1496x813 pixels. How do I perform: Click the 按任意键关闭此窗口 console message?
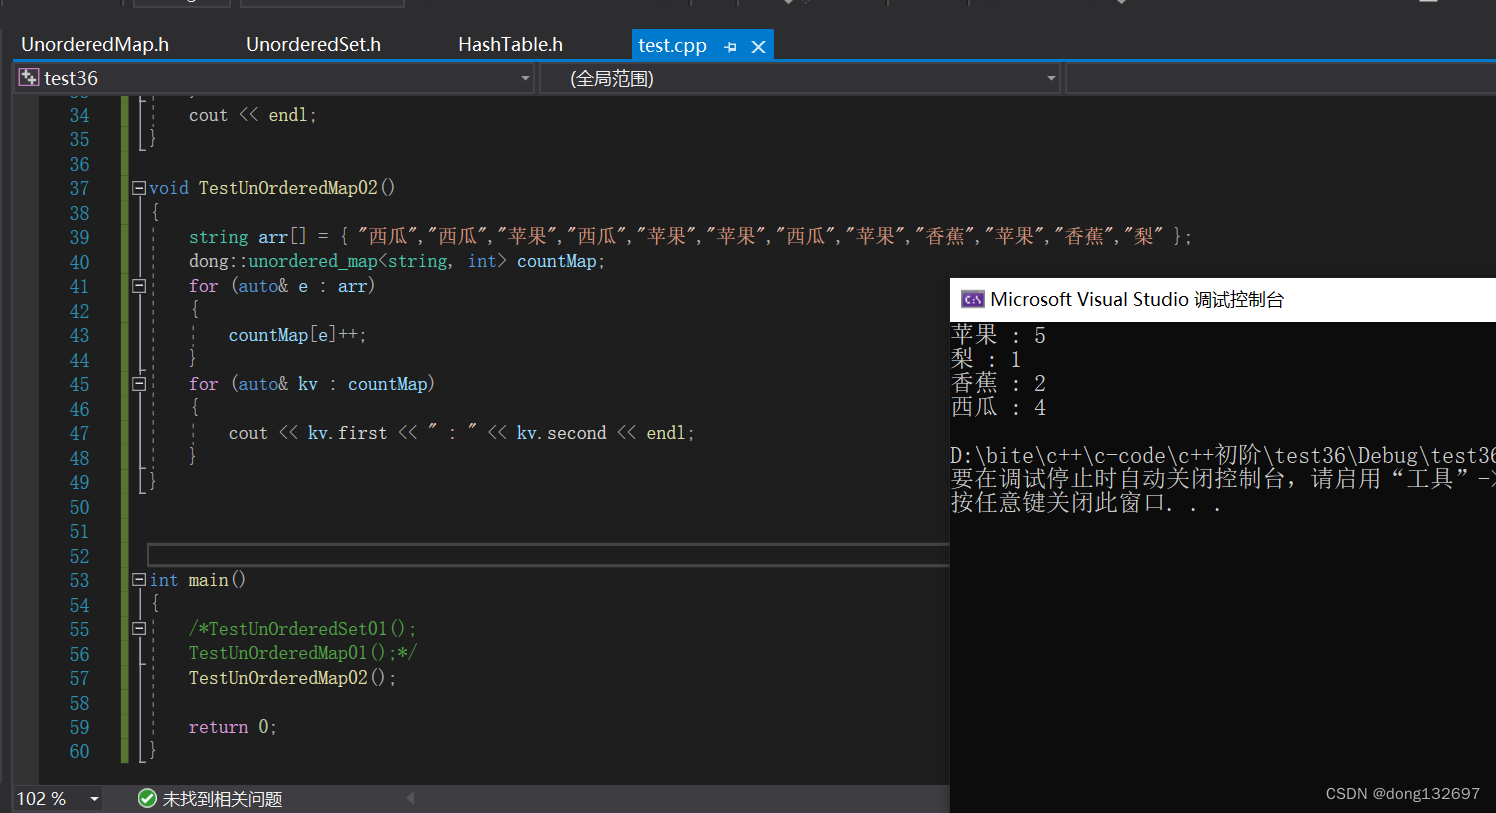1086,503
